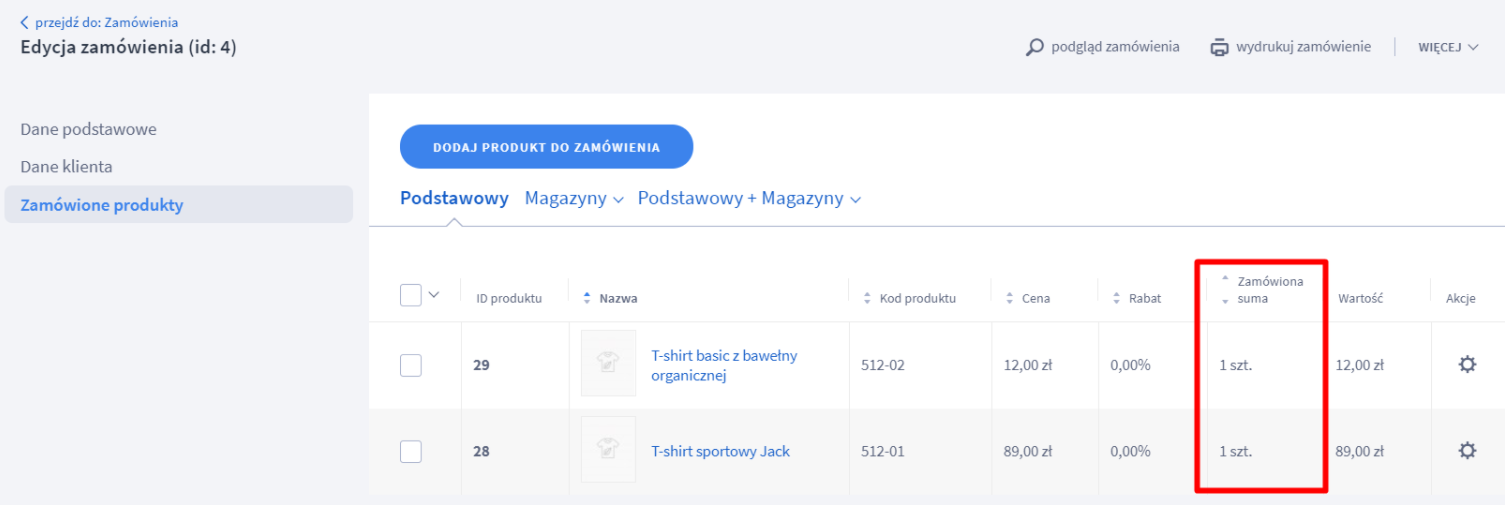
Task: Sort table by Cena column
Action: click(x=1027, y=298)
